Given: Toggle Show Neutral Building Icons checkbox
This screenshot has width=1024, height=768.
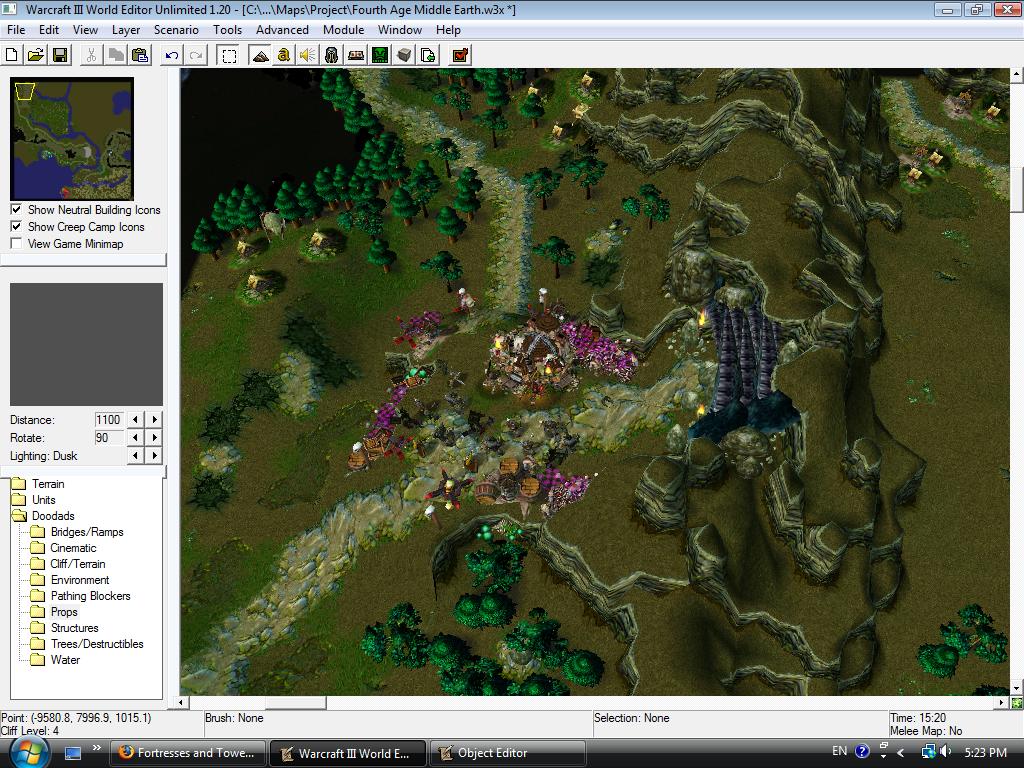Looking at the screenshot, I should [16, 210].
